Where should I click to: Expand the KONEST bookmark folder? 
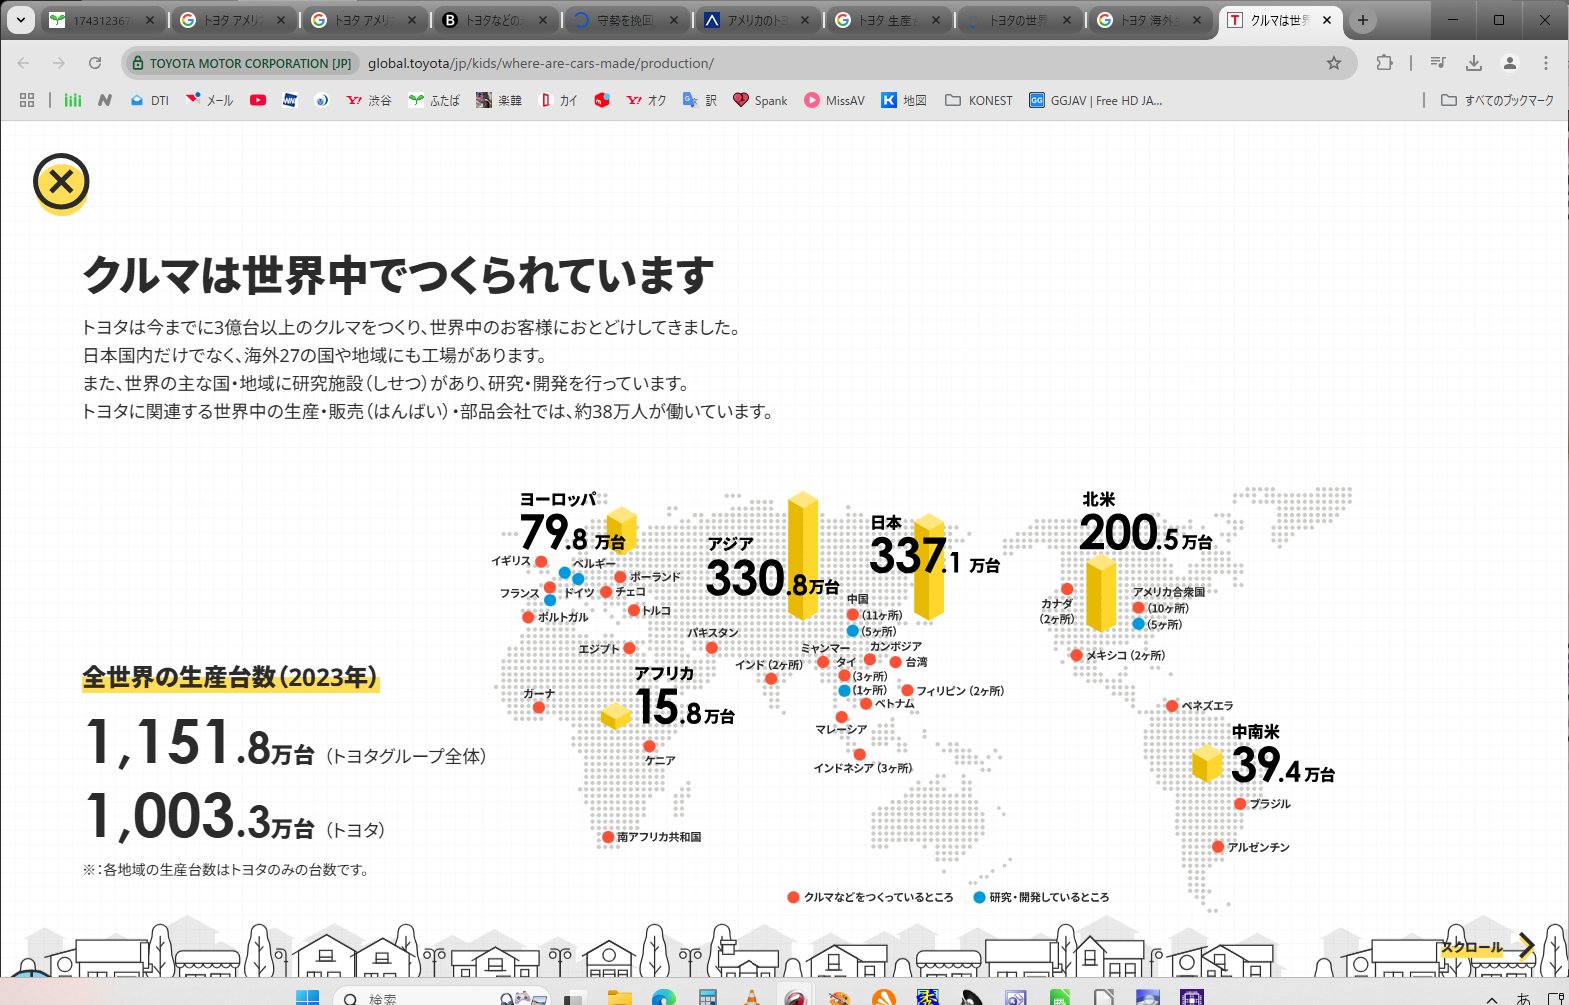pos(979,100)
